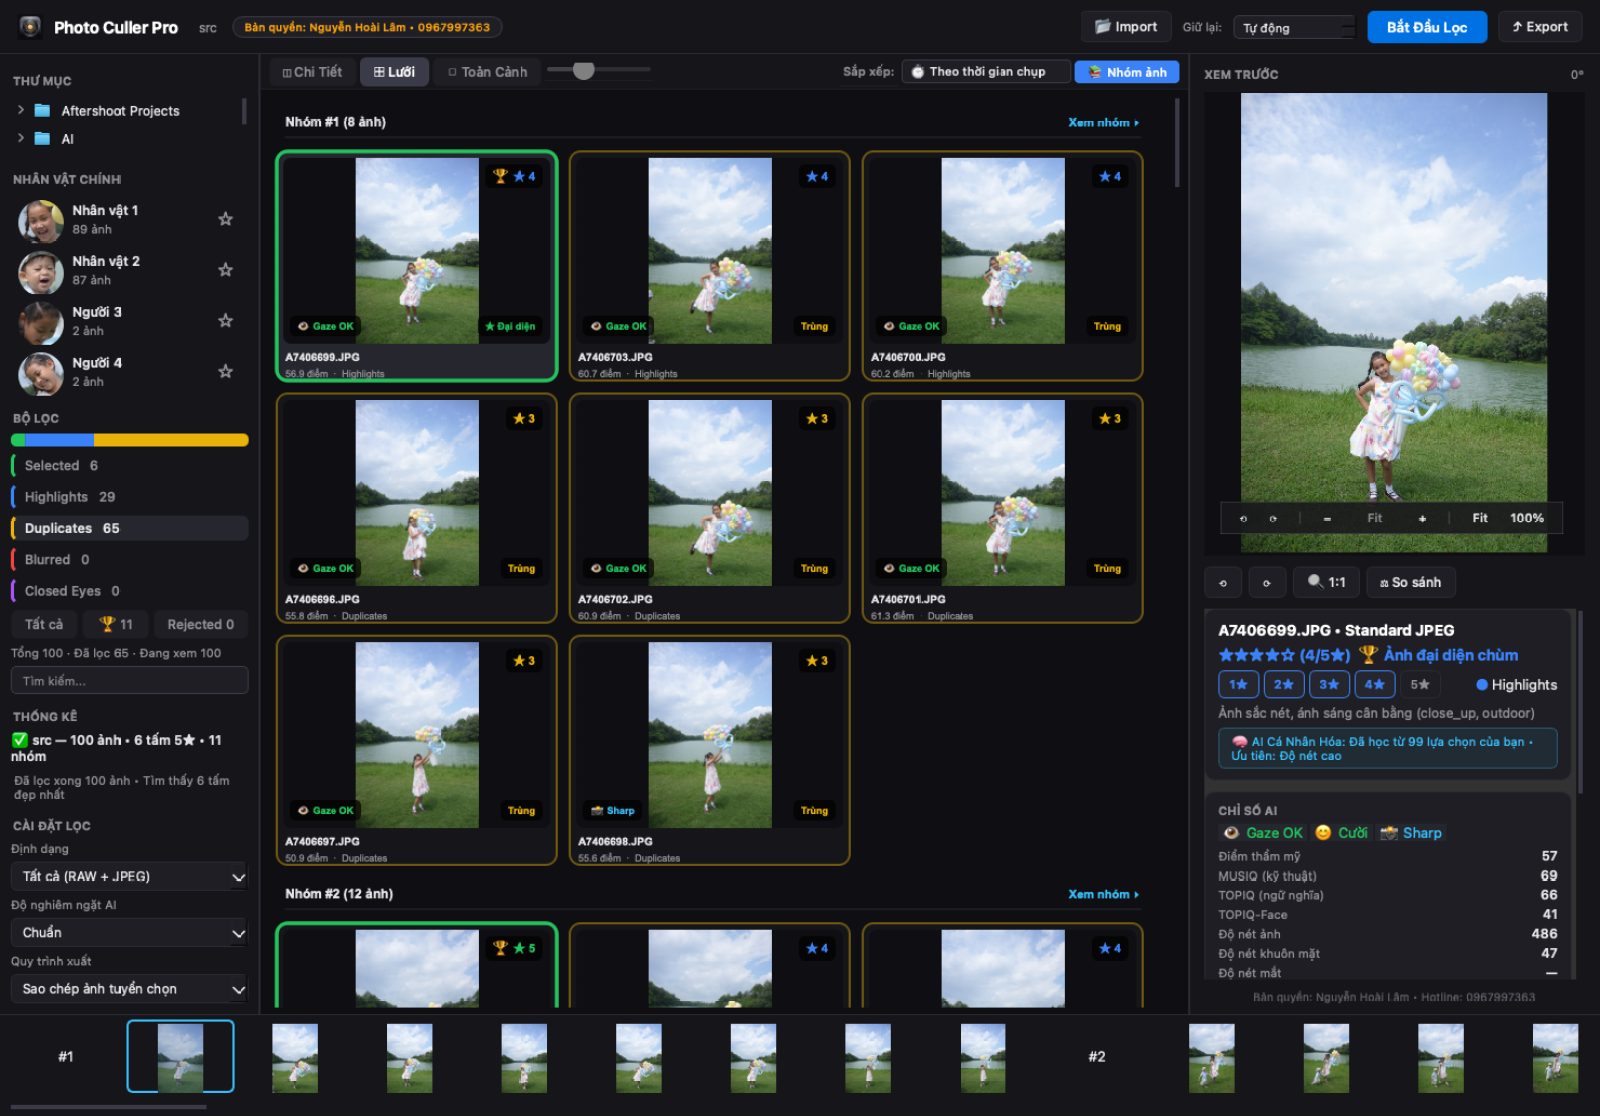Screen dimensions: 1600x1116
Task: Click the Tìm kiếm search field
Action: tap(129, 681)
